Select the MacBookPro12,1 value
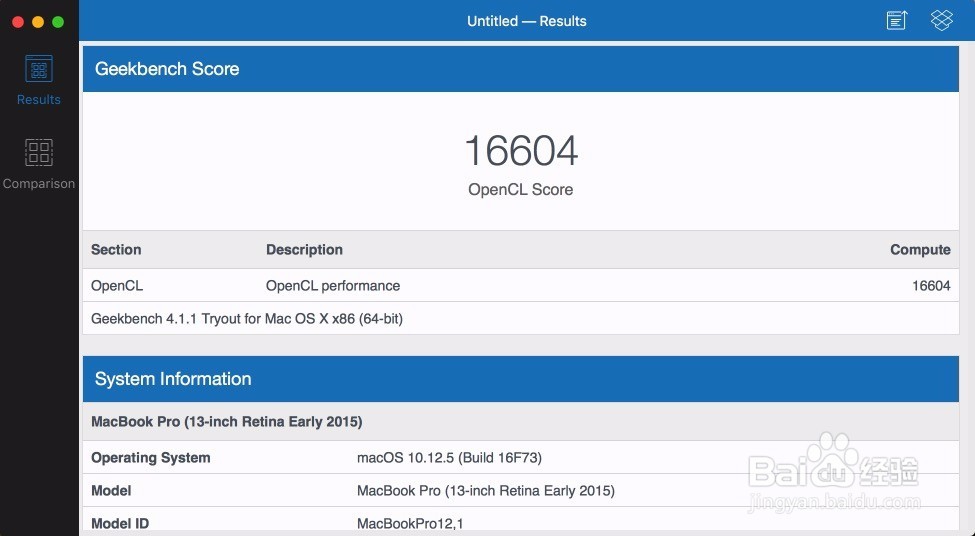The width and height of the screenshot is (975, 536). (410, 524)
